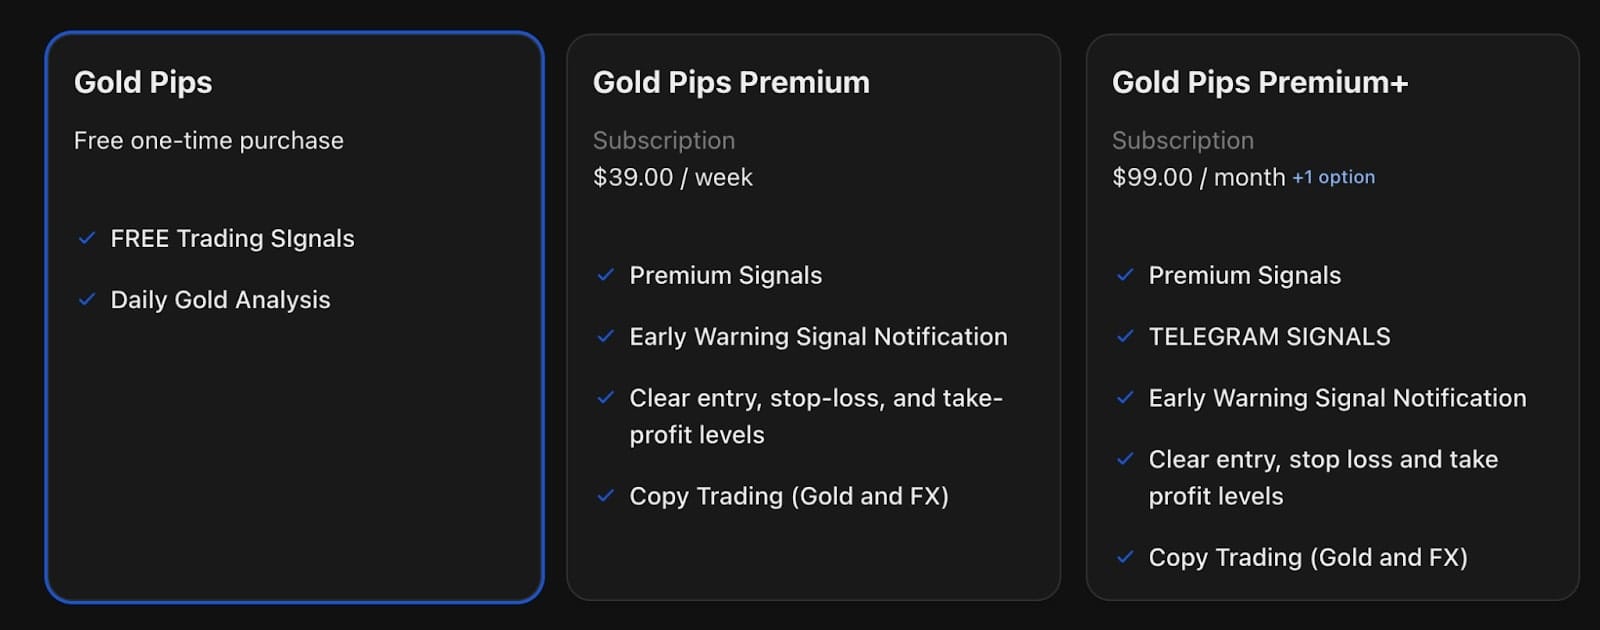Screen dimensions: 1600x630
Task: Click the TELEGRAM SIGNALS feature text
Action: (1269, 336)
